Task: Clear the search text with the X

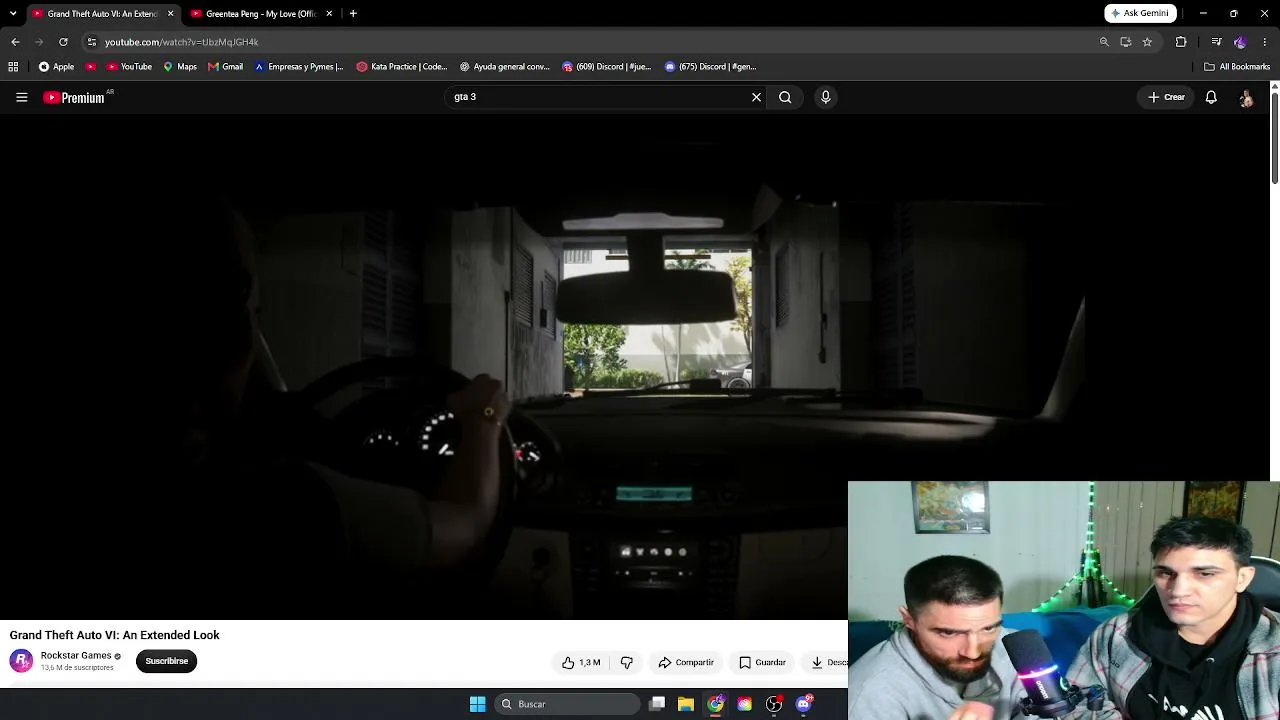Action: tap(756, 97)
